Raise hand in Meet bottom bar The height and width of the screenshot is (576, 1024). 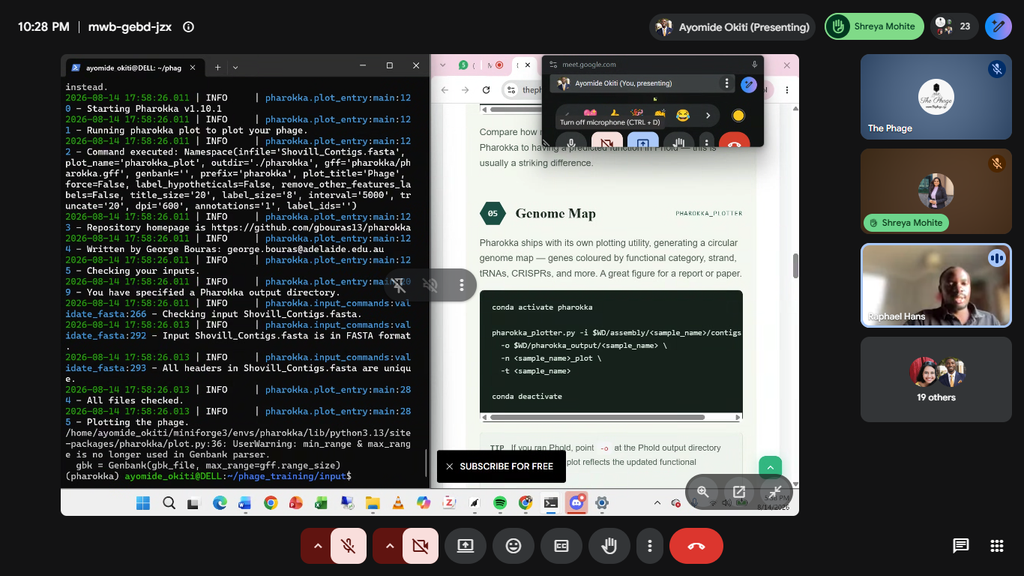[609, 546]
